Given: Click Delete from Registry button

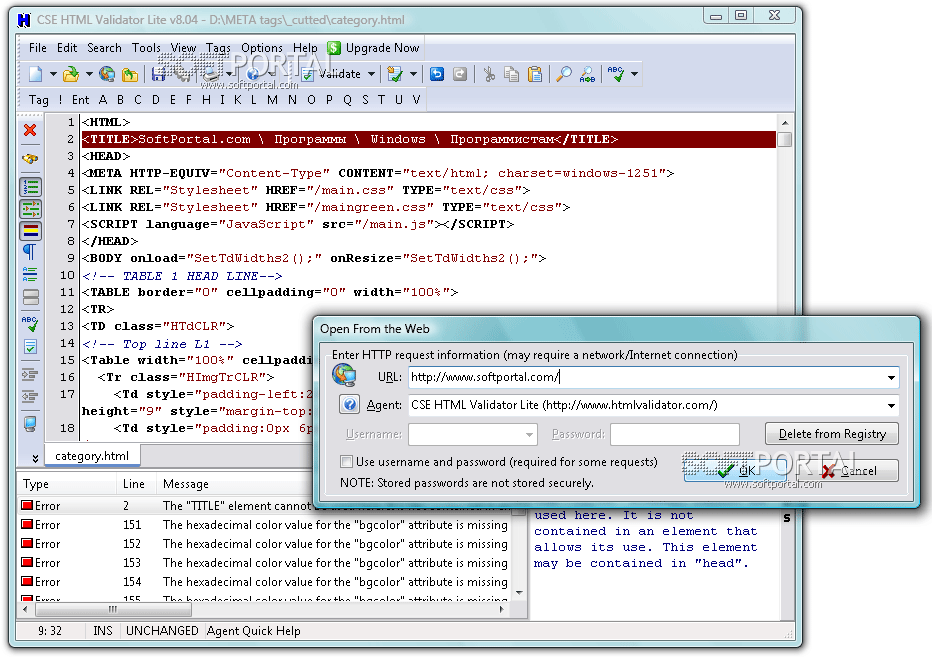Looking at the screenshot, I should click(832, 434).
